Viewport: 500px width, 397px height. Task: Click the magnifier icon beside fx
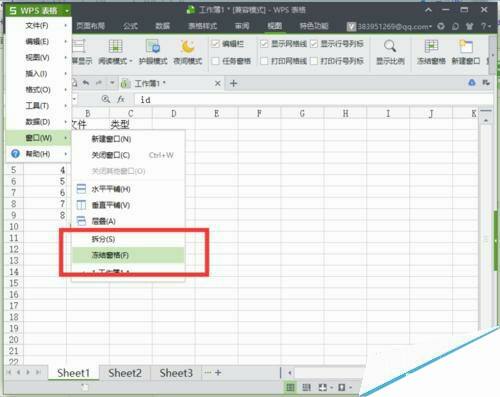pos(106,99)
